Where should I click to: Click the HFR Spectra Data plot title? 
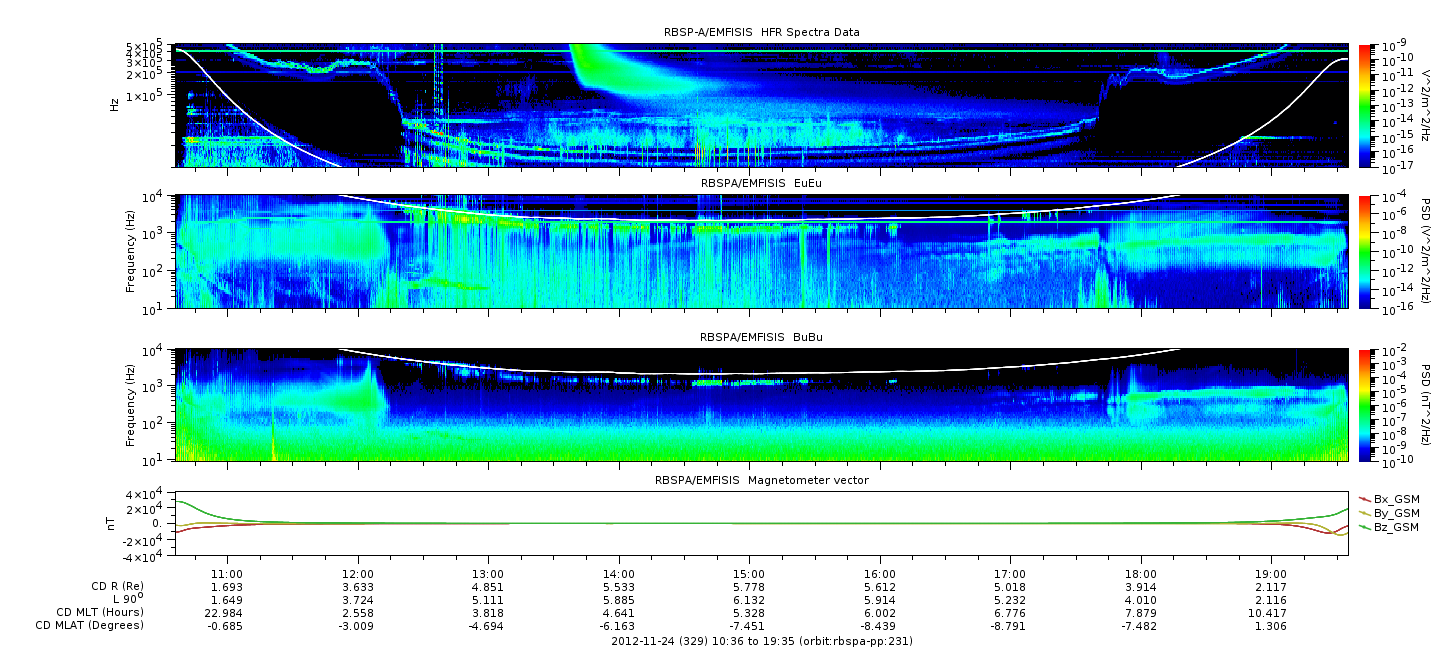761,32
